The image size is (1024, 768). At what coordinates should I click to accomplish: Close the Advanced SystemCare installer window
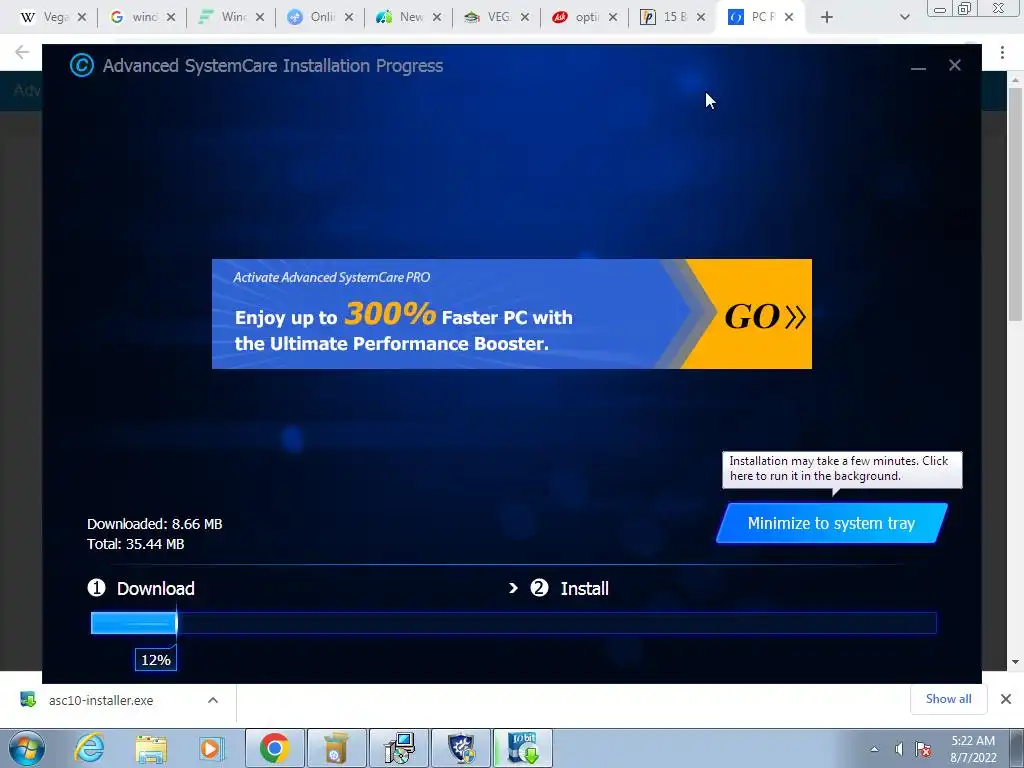(x=955, y=65)
